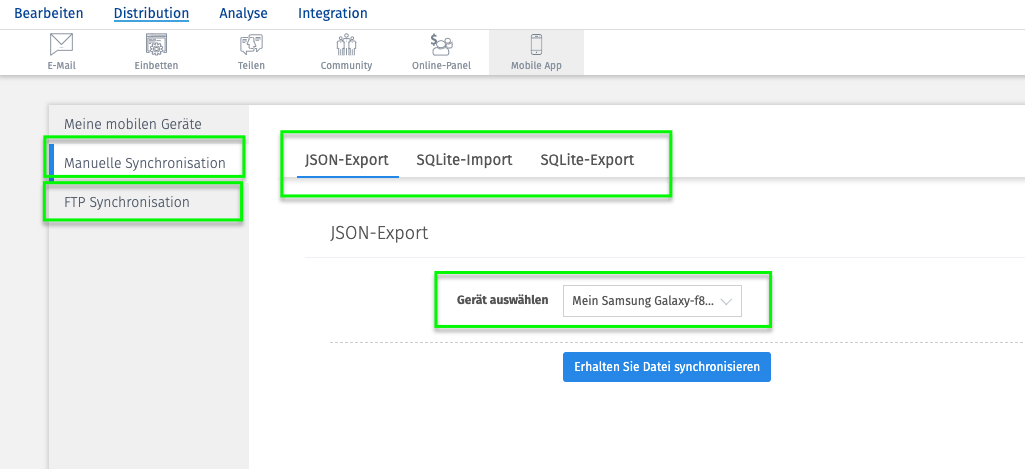Switch to the SQLite-Import tab
This screenshot has height=469, width=1025.
pos(464,160)
